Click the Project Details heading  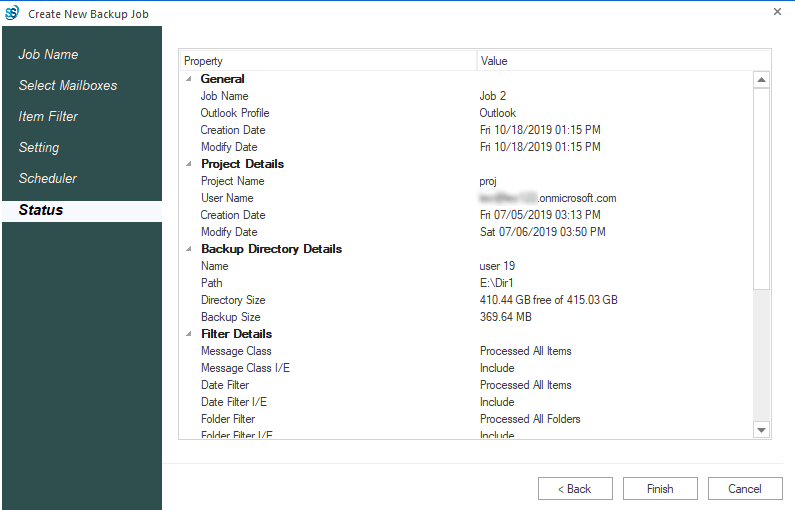pyautogui.click(x=242, y=164)
